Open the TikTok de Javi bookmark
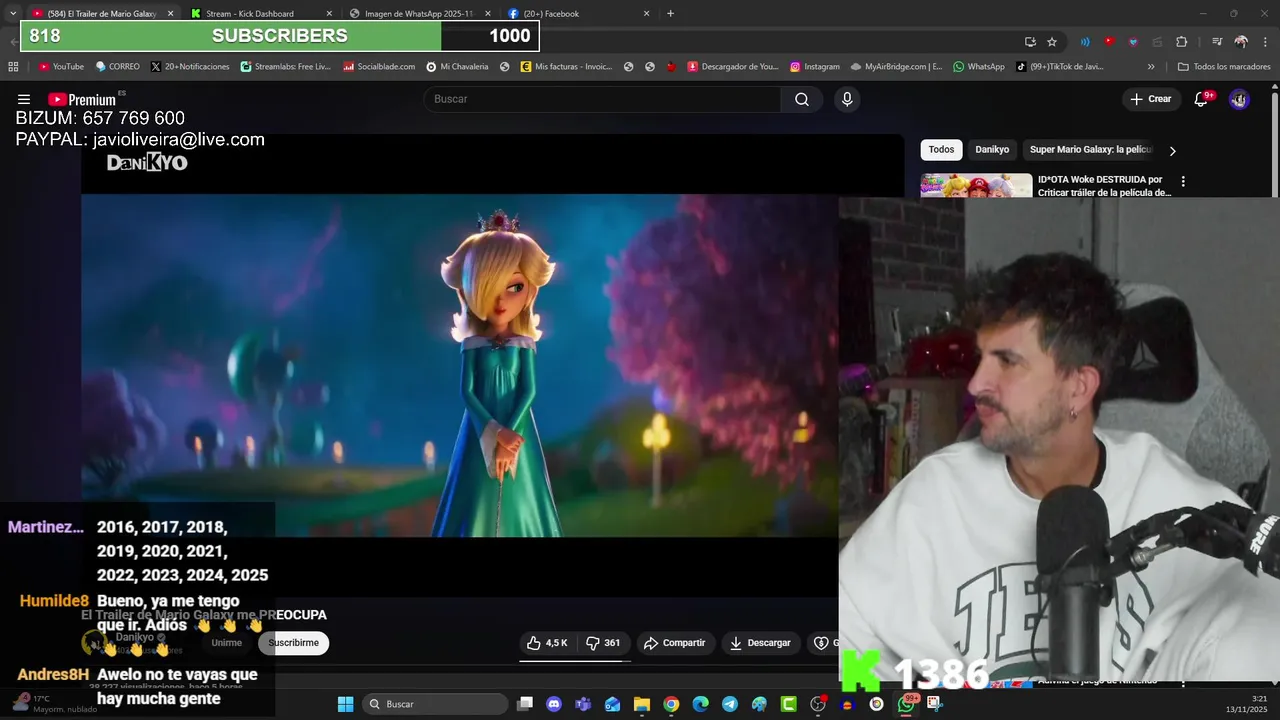Screen dimensions: 1280x720 (1060, 67)
